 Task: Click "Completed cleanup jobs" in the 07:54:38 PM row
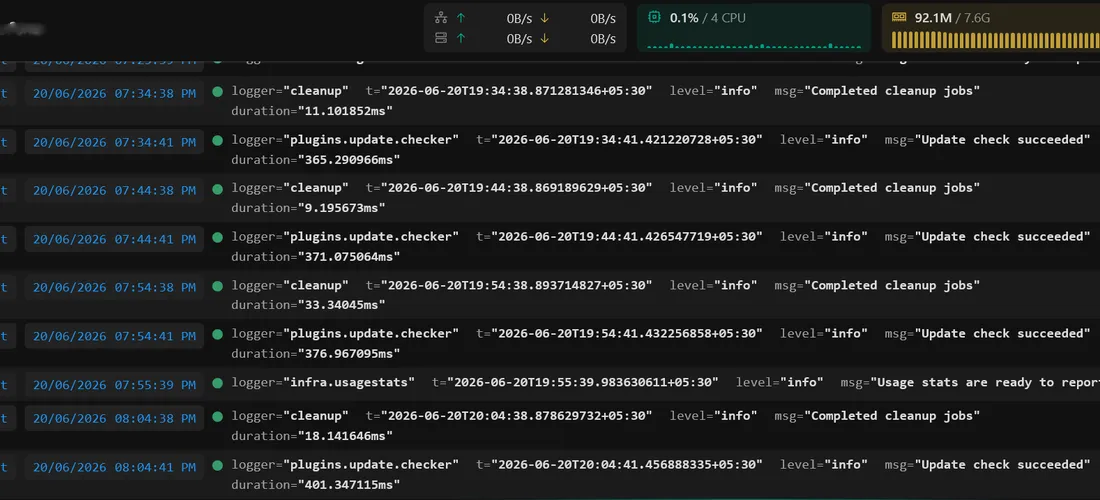[892, 285]
